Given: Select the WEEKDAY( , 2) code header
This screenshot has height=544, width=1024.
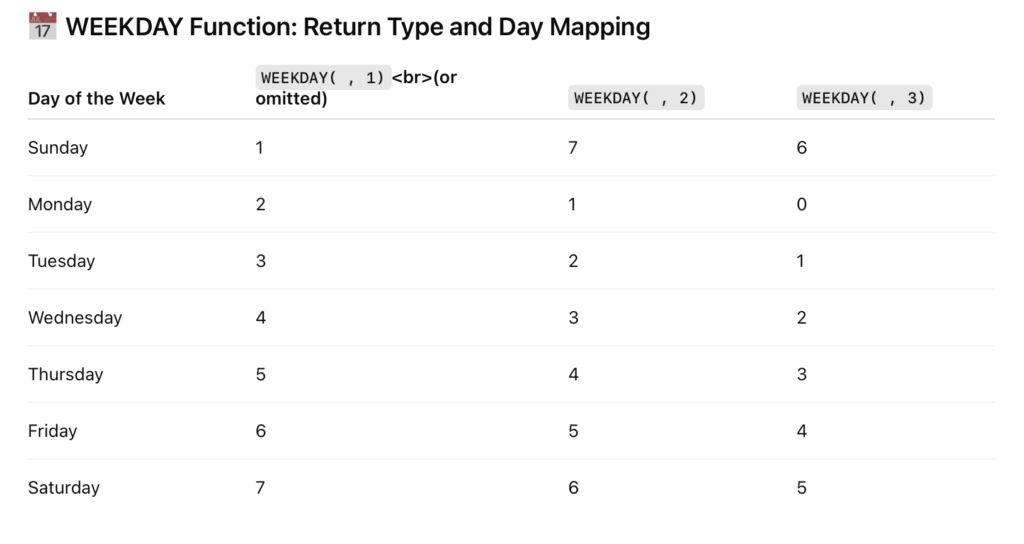Looking at the screenshot, I should (x=636, y=98).
